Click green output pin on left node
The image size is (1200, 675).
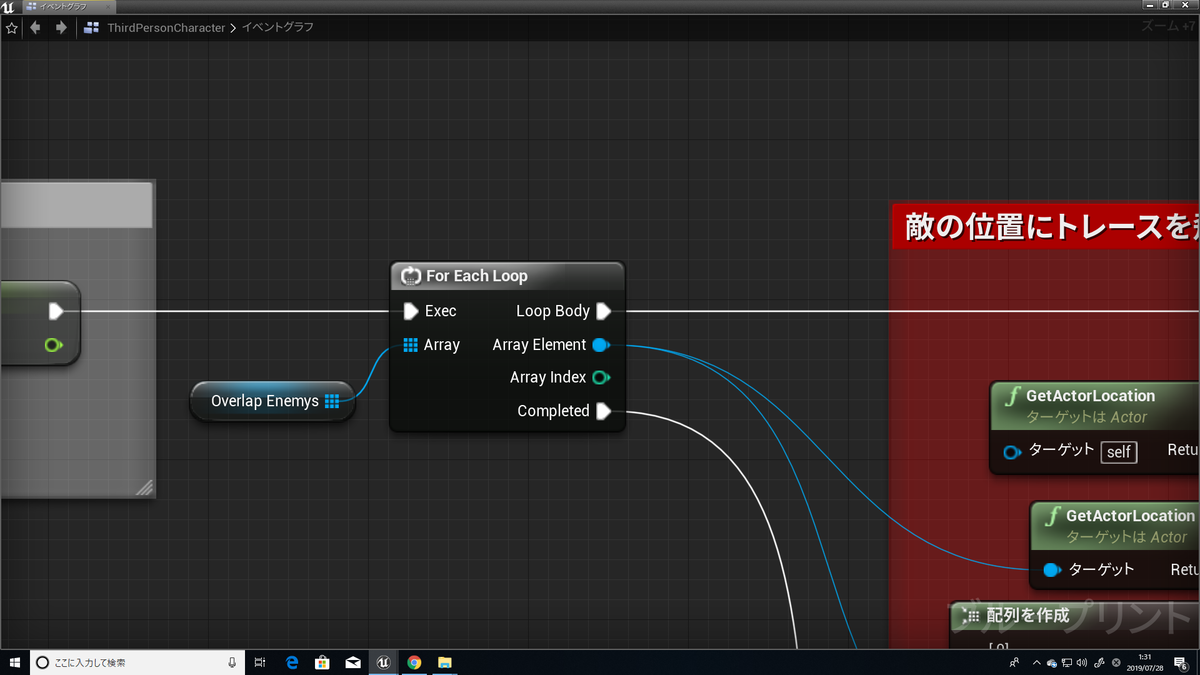click(x=54, y=345)
